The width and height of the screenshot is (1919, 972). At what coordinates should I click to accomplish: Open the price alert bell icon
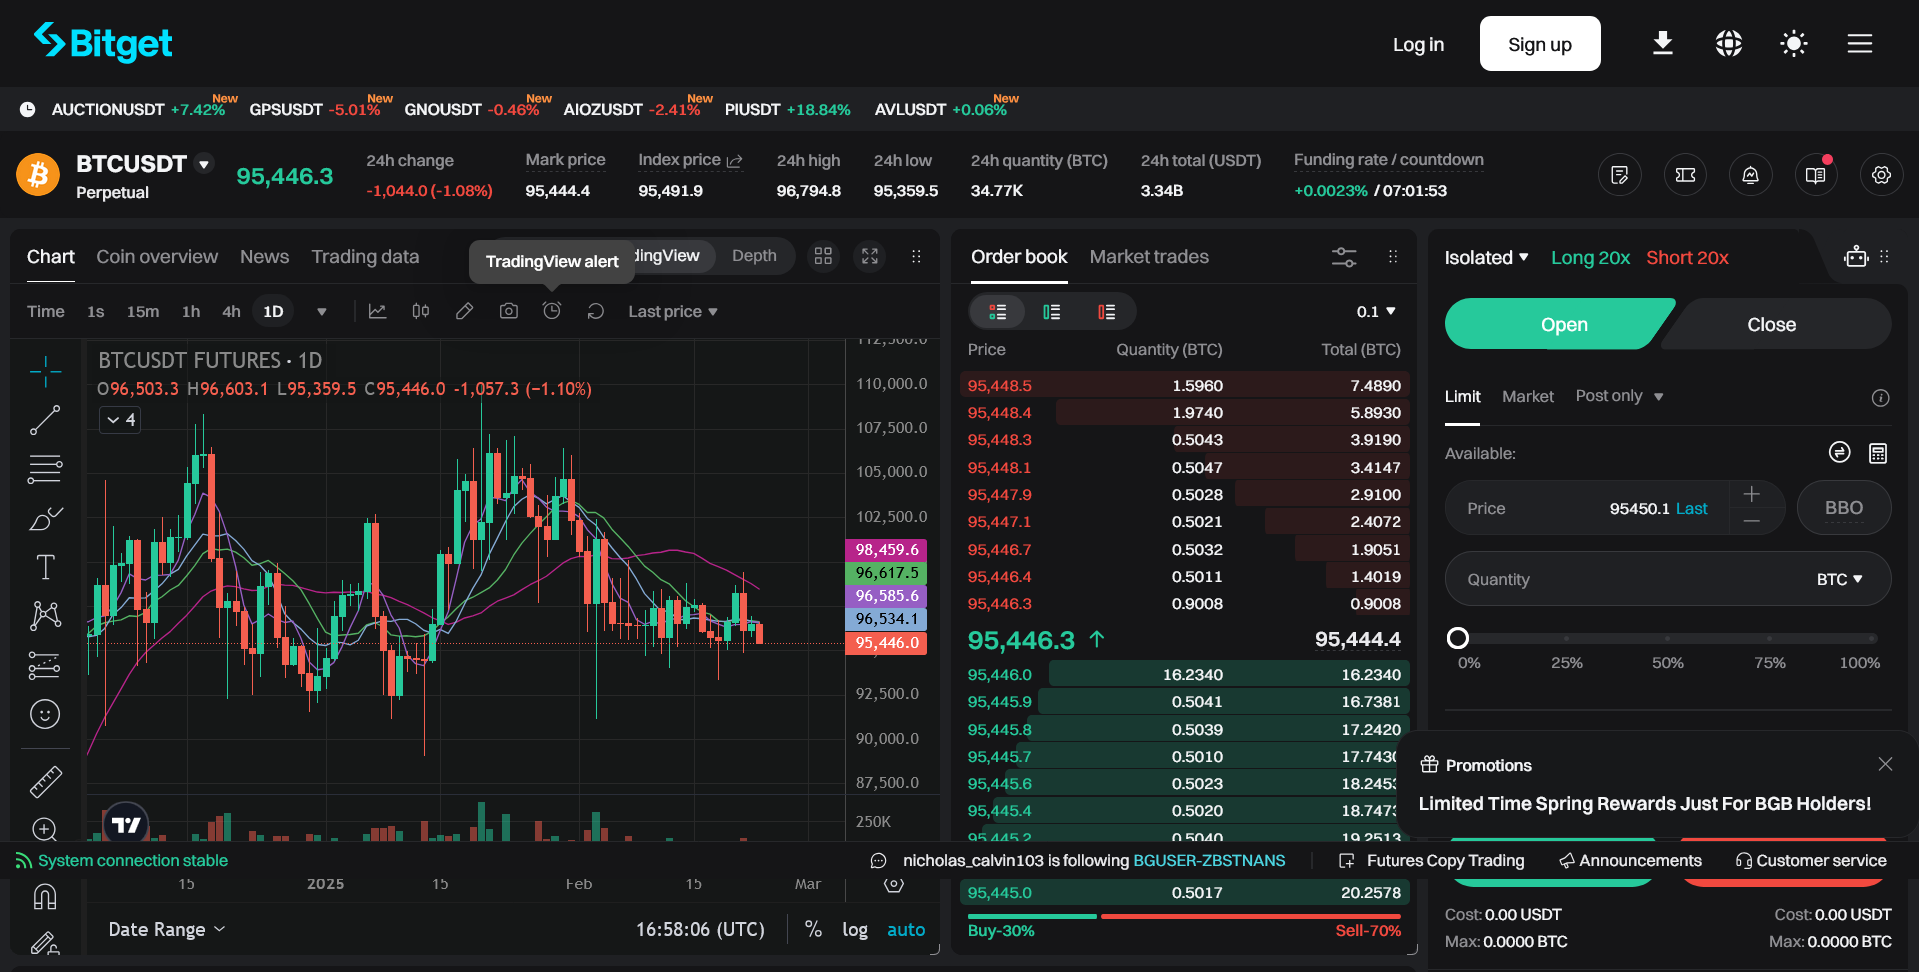(x=1750, y=175)
